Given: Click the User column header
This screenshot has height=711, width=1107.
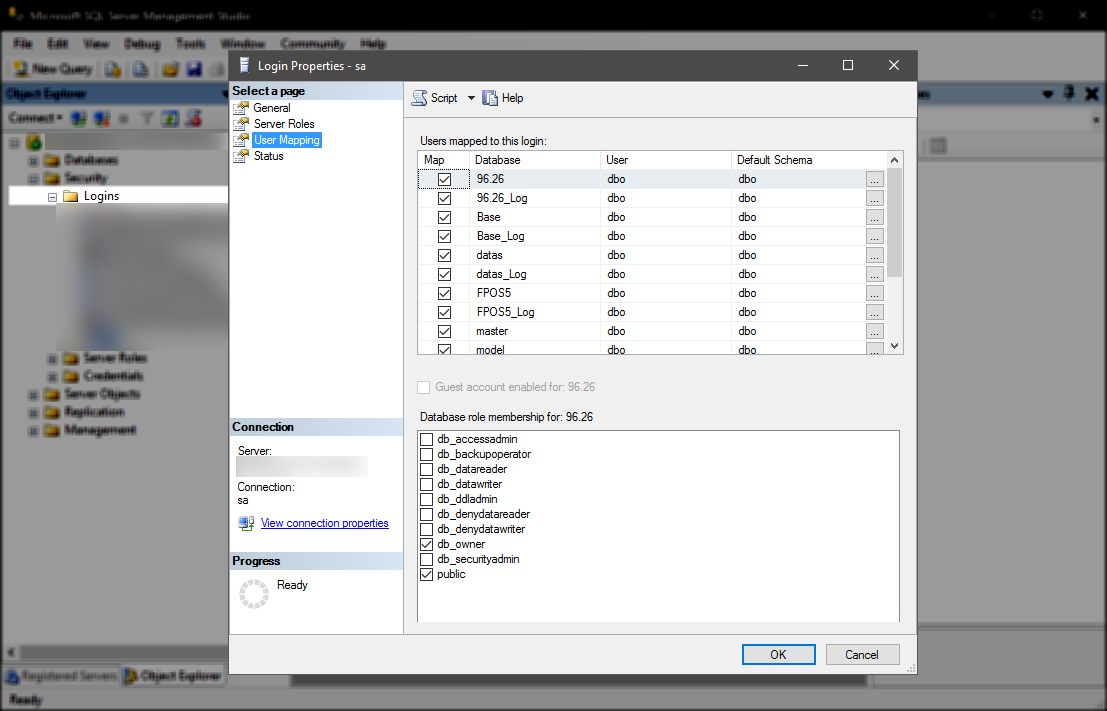Looking at the screenshot, I should coord(666,160).
